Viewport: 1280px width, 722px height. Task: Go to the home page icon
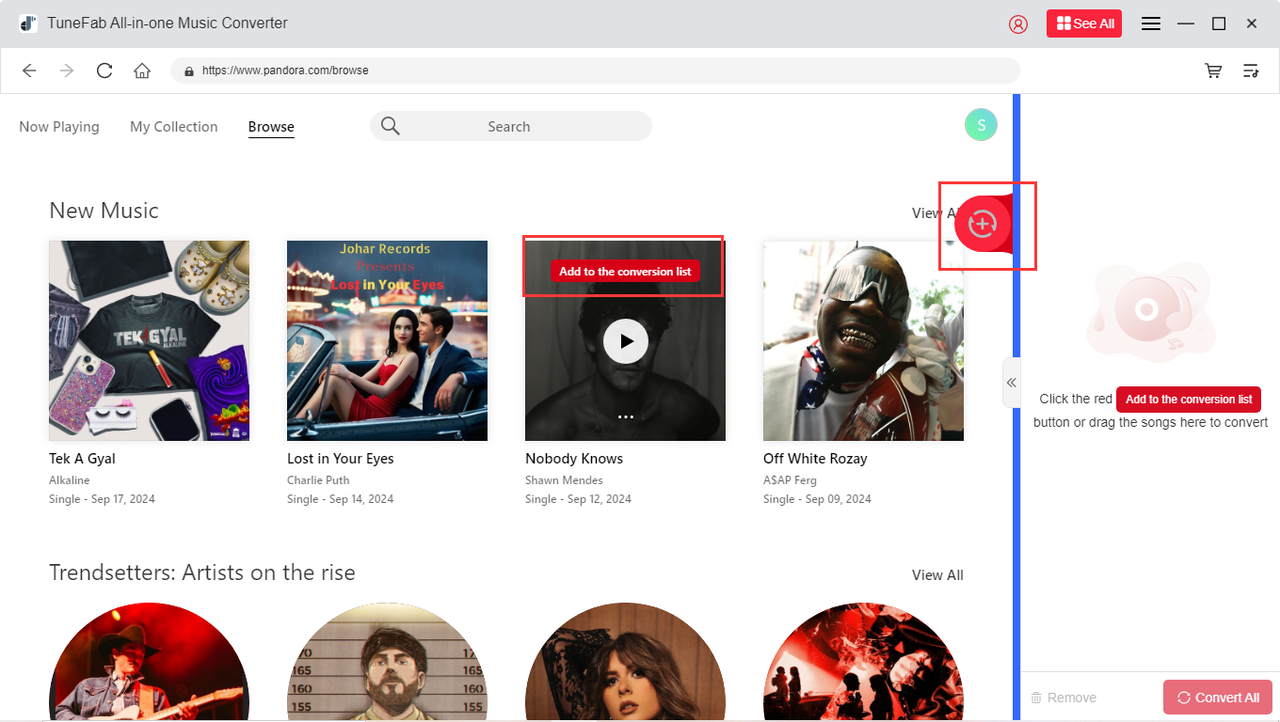coord(142,71)
